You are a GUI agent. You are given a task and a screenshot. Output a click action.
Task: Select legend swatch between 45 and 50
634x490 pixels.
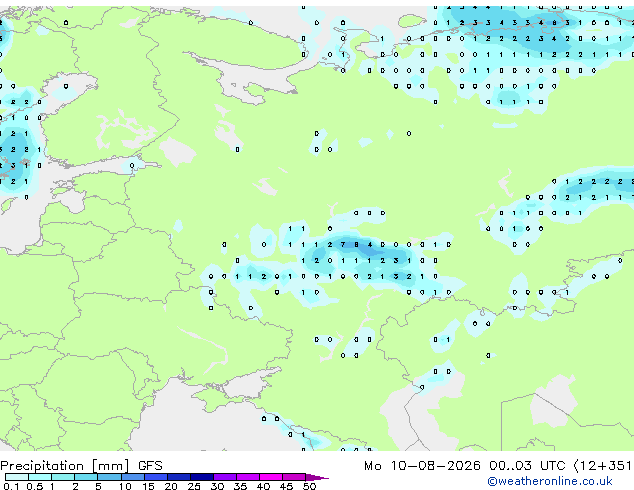coord(294,477)
